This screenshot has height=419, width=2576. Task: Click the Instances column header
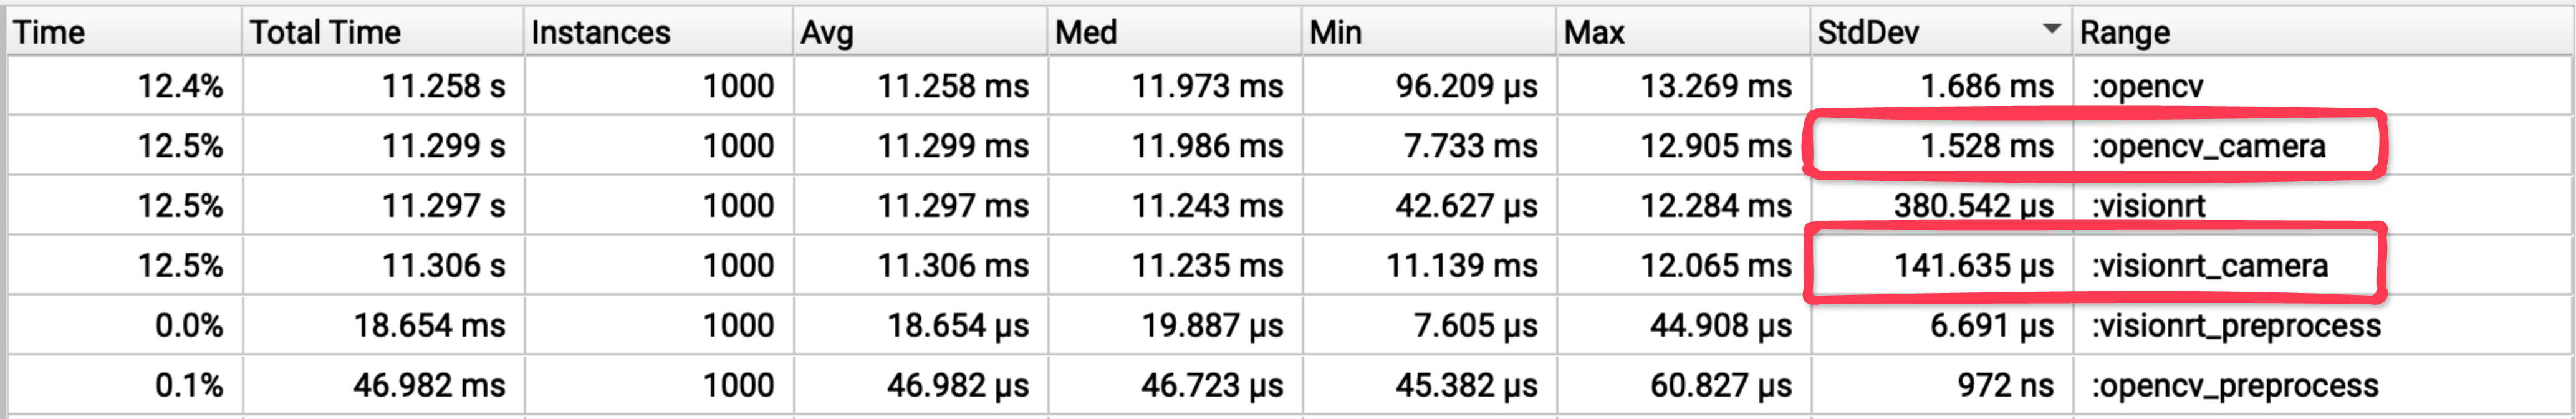pyautogui.click(x=600, y=33)
